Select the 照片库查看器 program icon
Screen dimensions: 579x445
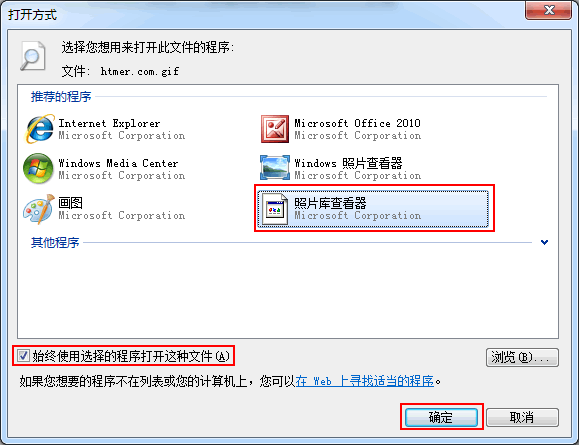click(275, 209)
